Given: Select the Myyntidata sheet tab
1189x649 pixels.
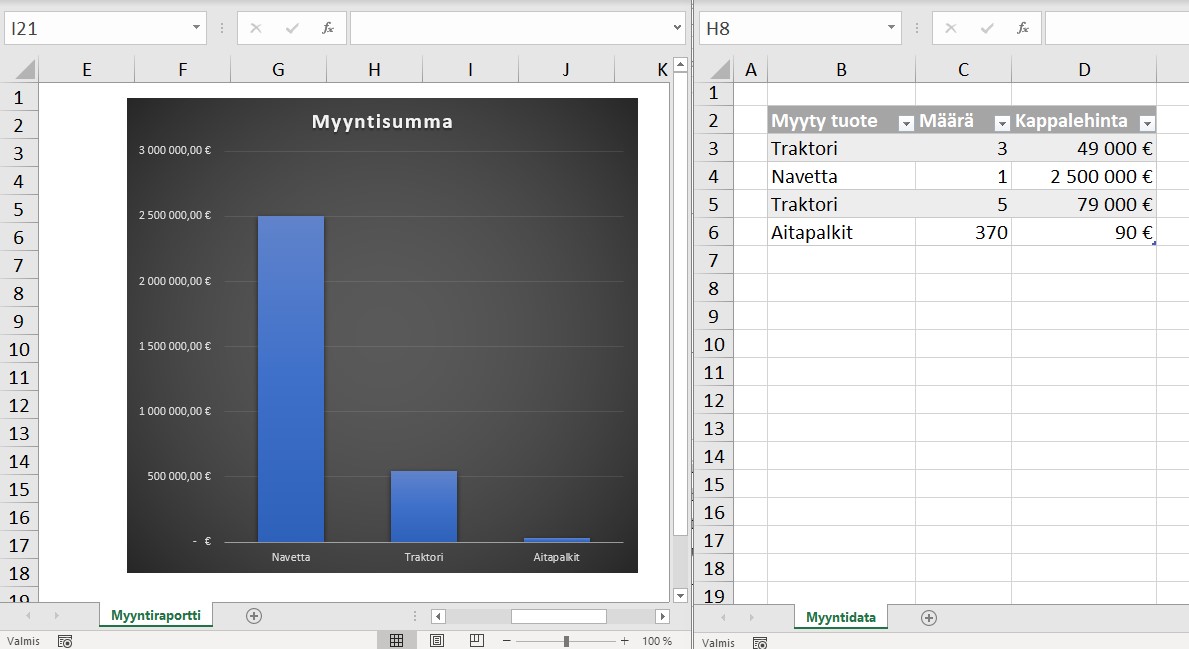Looking at the screenshot, I should click(841, 617).
